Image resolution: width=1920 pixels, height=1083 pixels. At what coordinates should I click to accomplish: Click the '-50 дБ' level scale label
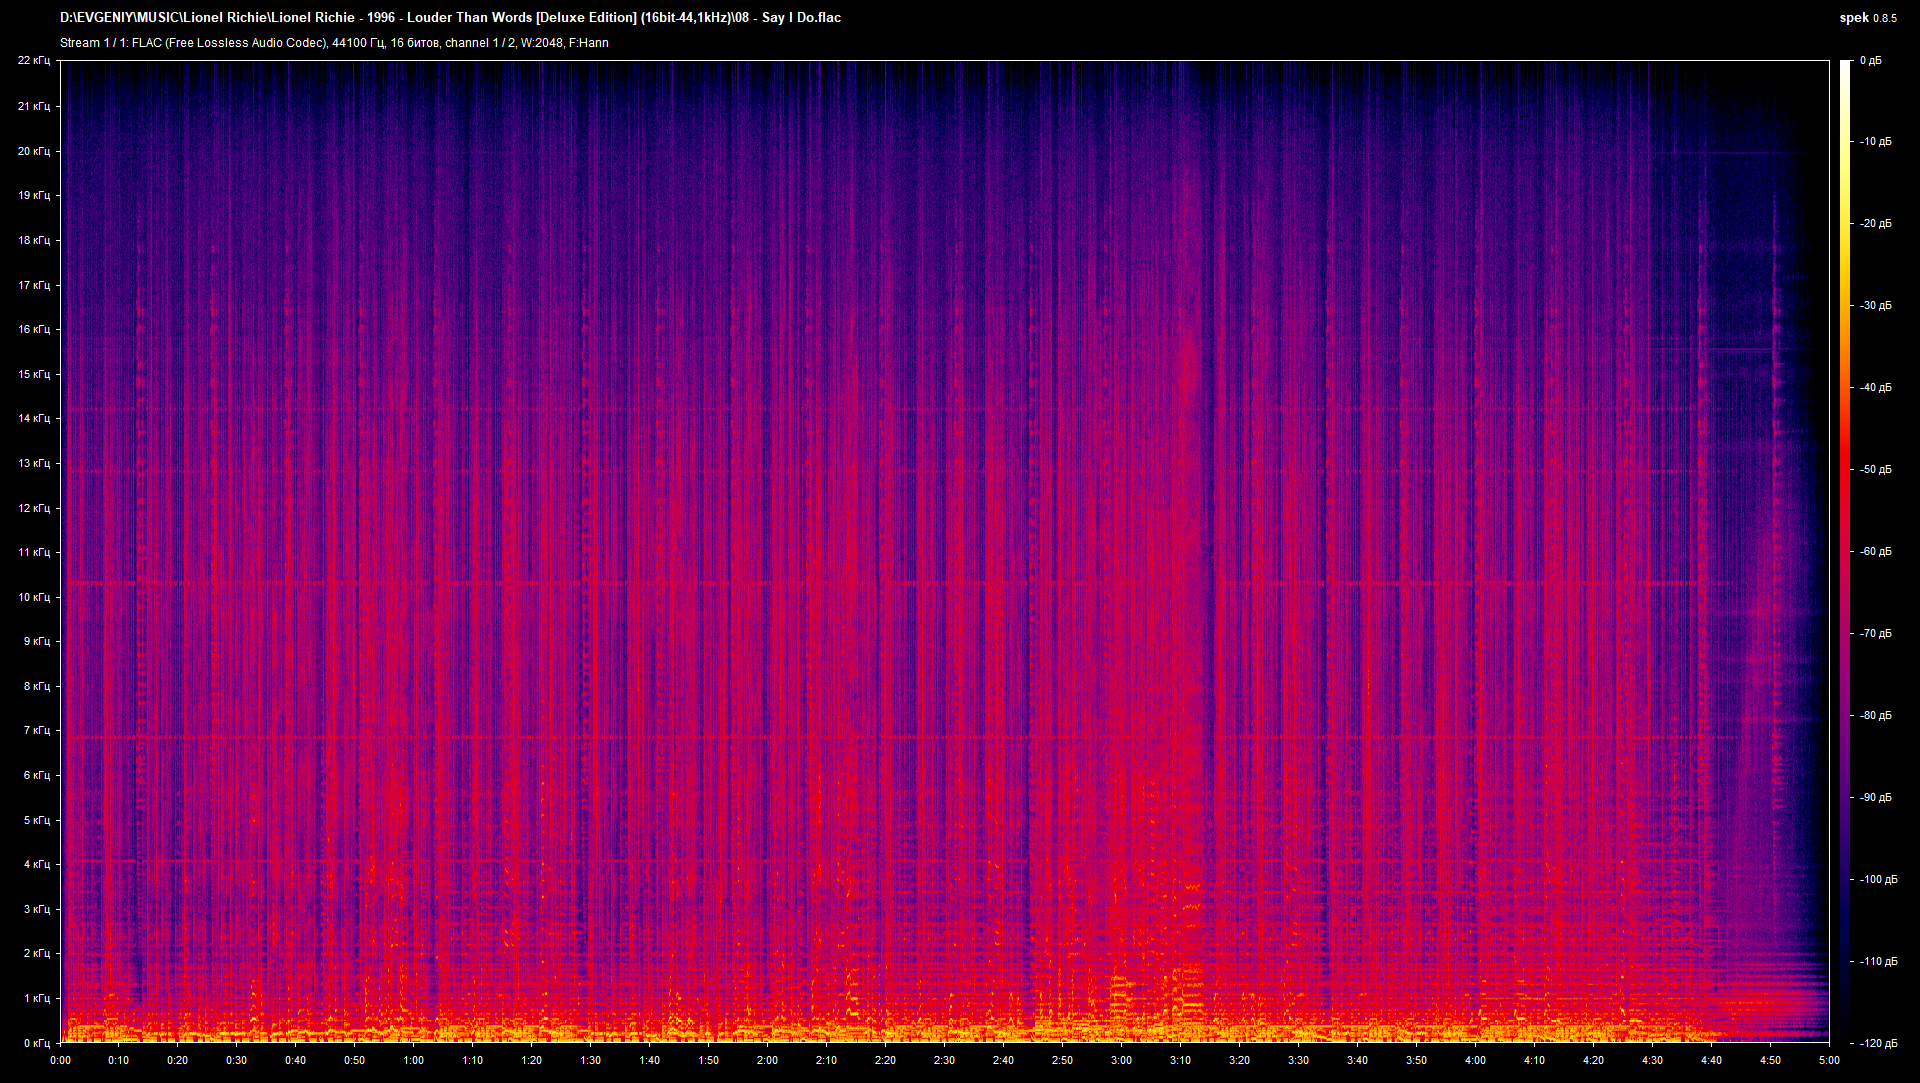tap(1876, 470)
